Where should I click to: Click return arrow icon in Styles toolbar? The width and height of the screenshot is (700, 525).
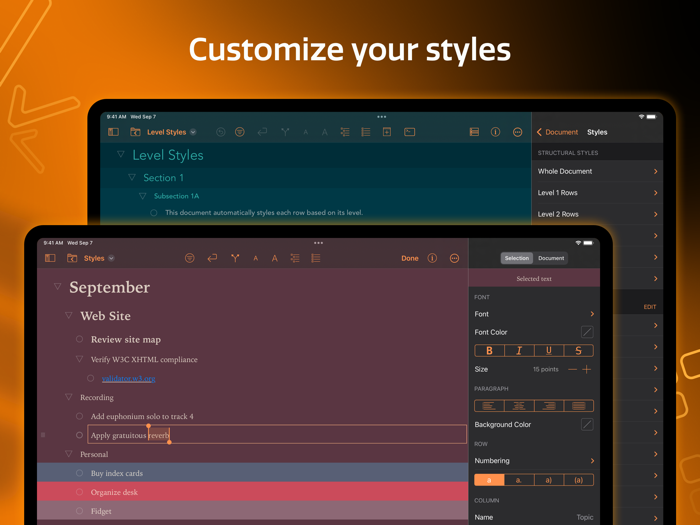(212, 258)
